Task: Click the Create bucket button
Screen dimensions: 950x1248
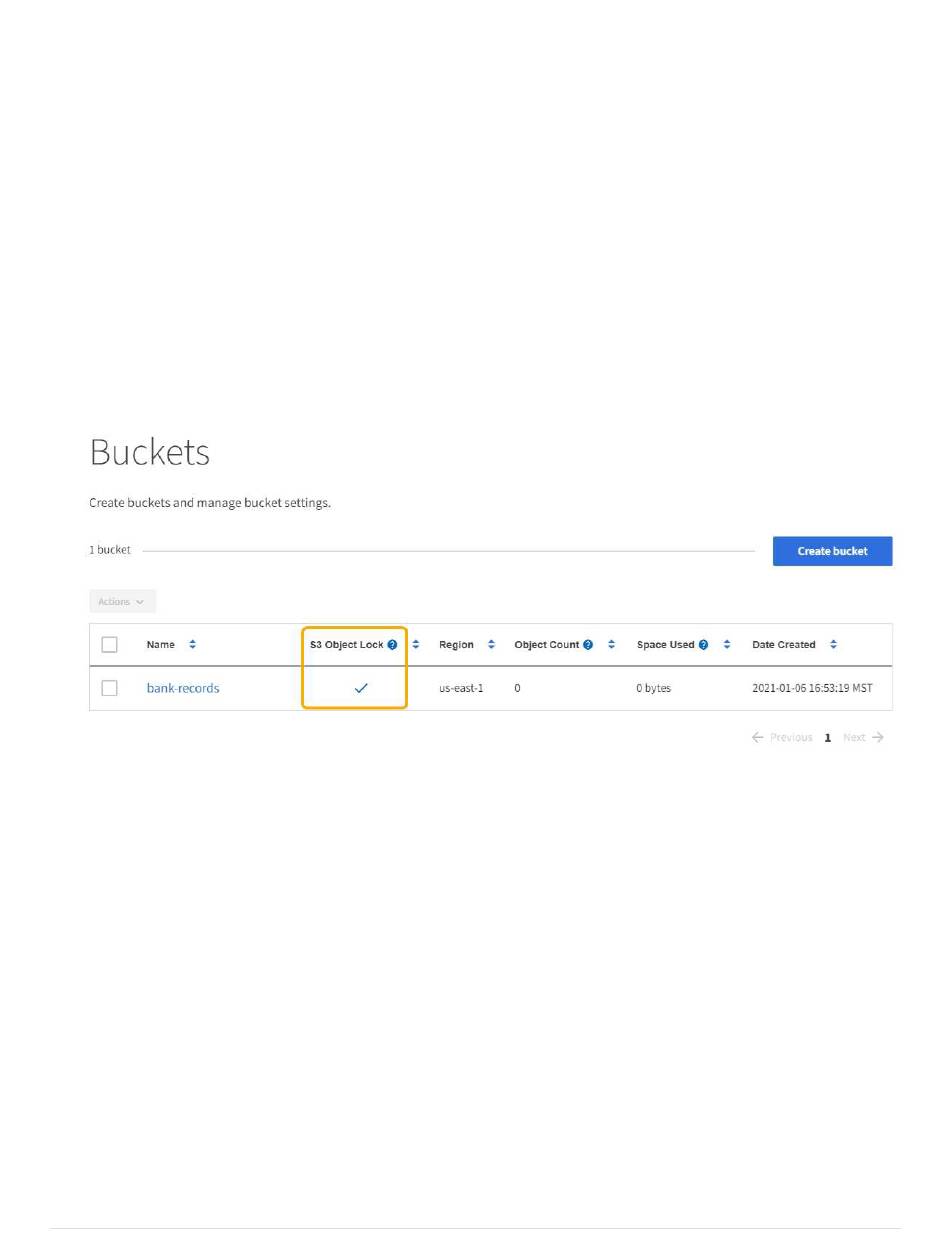Action: pyautogui.click(x=832, y=551)
